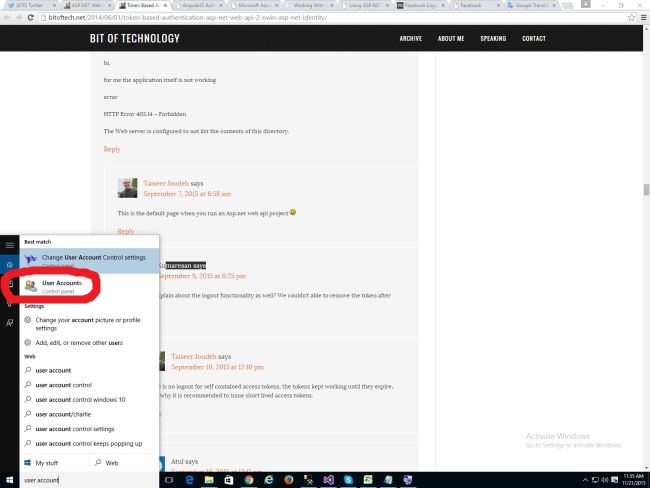
Task: Select 'user account control' web suggestion
Action: pos(89,385)
